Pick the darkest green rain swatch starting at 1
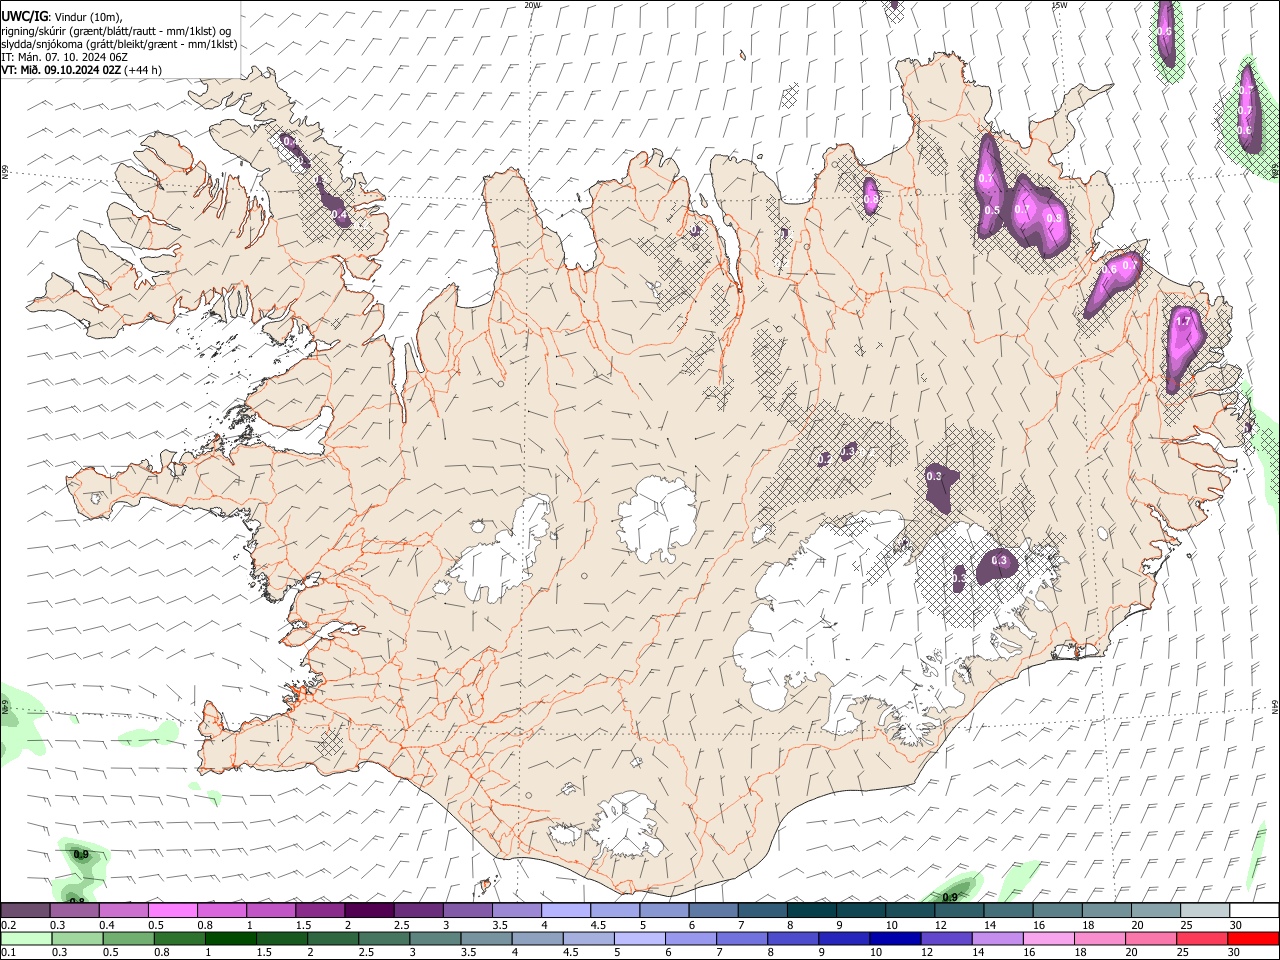The image size is (1280, 960). click(230, 938)
